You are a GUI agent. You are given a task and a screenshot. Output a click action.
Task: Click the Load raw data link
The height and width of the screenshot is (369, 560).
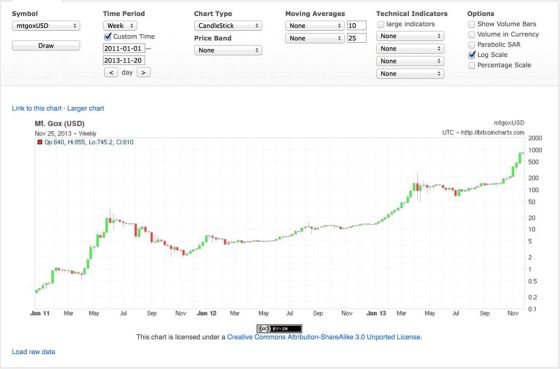pos(34,352)
